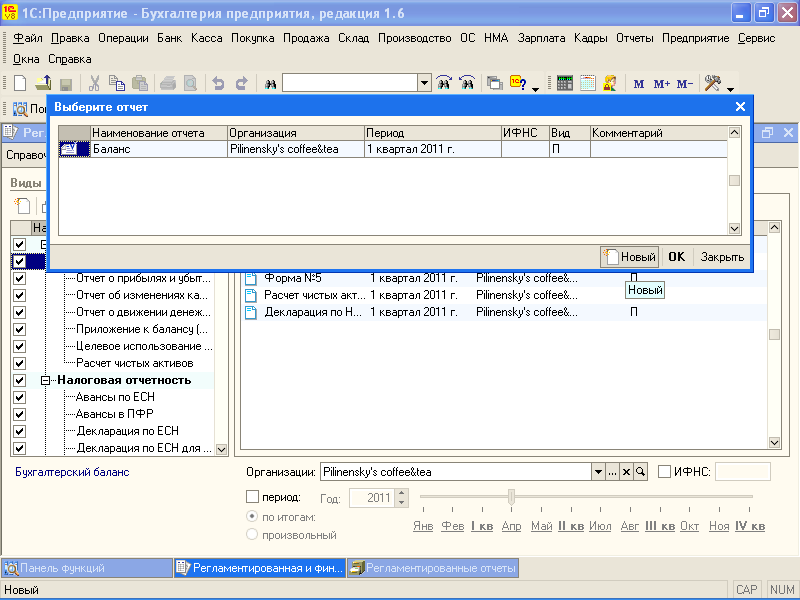Click the 1C help question icon
Screen dimensions: 800x600
click(518, 83)
